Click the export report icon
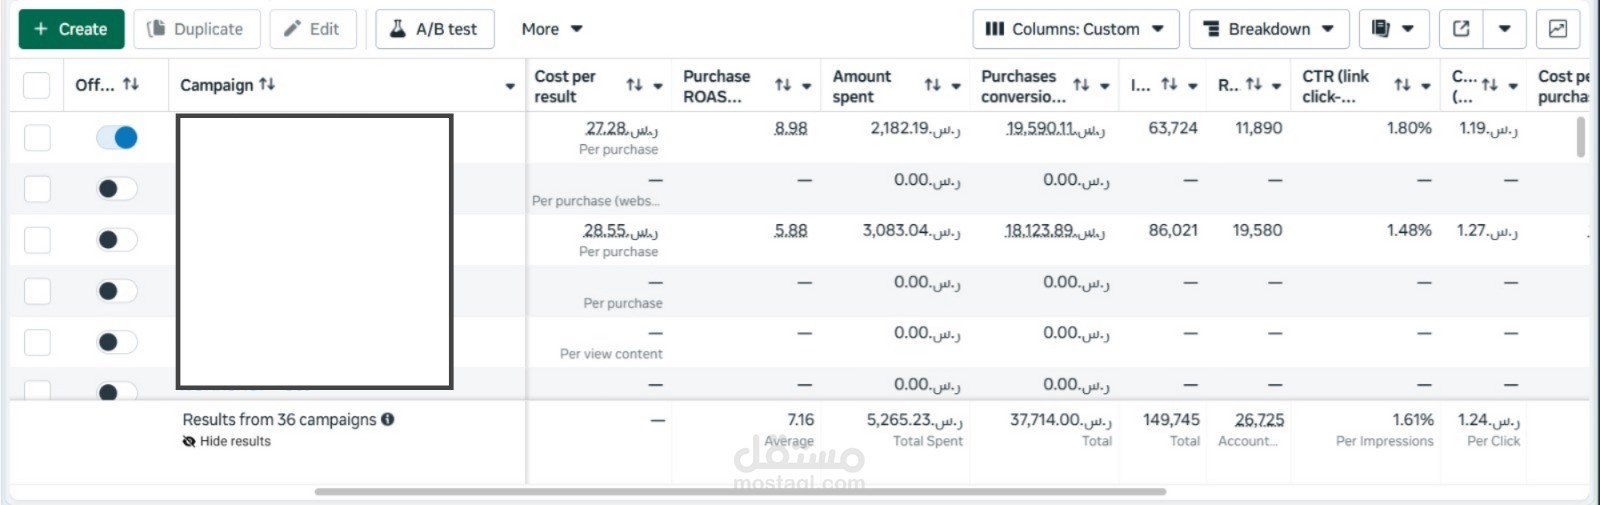 coord(1461,29)
